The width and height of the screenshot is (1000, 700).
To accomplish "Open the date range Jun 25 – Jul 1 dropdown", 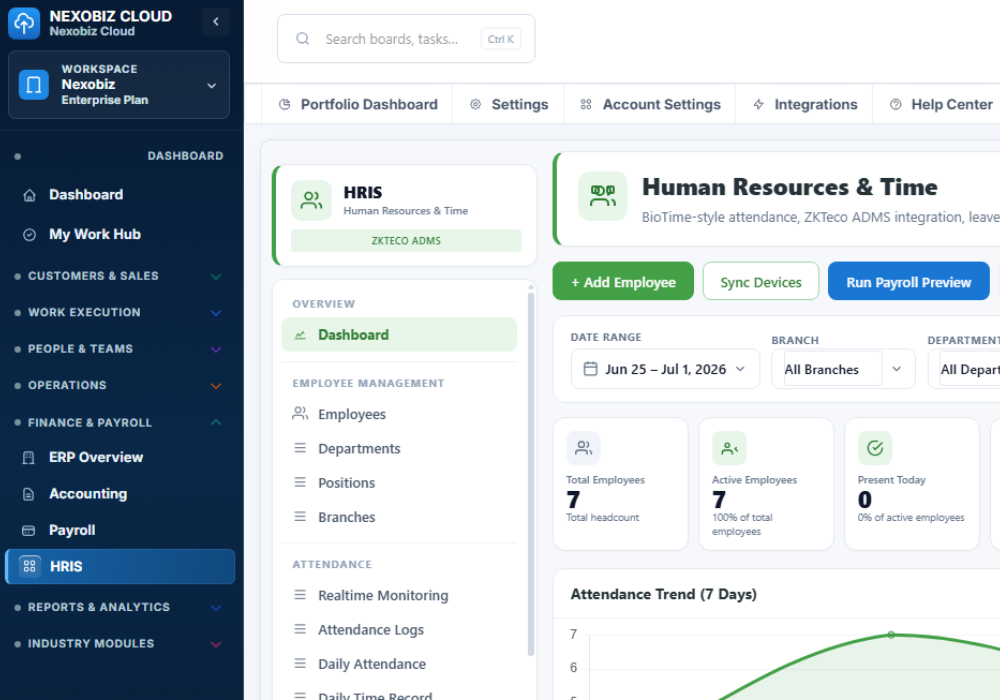I will (x=665, y=369).
